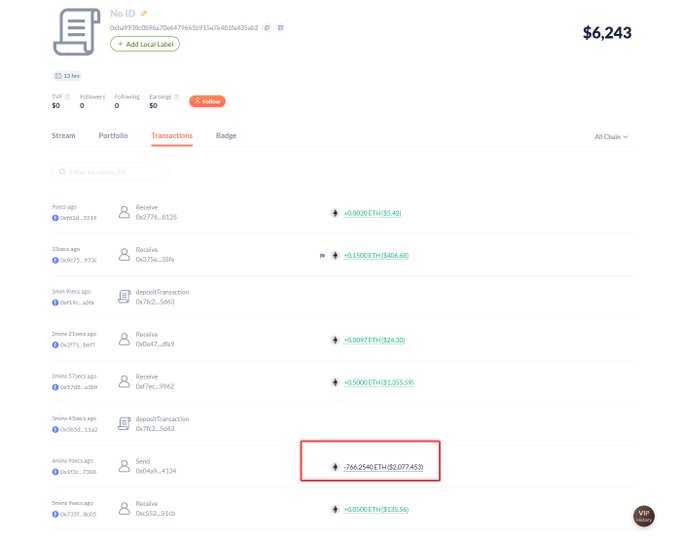Switch to the Stream tab
This screenshot has height=540, width=680.
pos(63,135)
